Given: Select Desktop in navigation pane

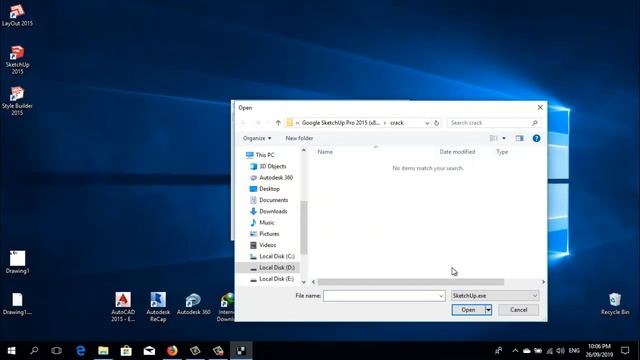Looking at the screenshot, I should (269, 189).
